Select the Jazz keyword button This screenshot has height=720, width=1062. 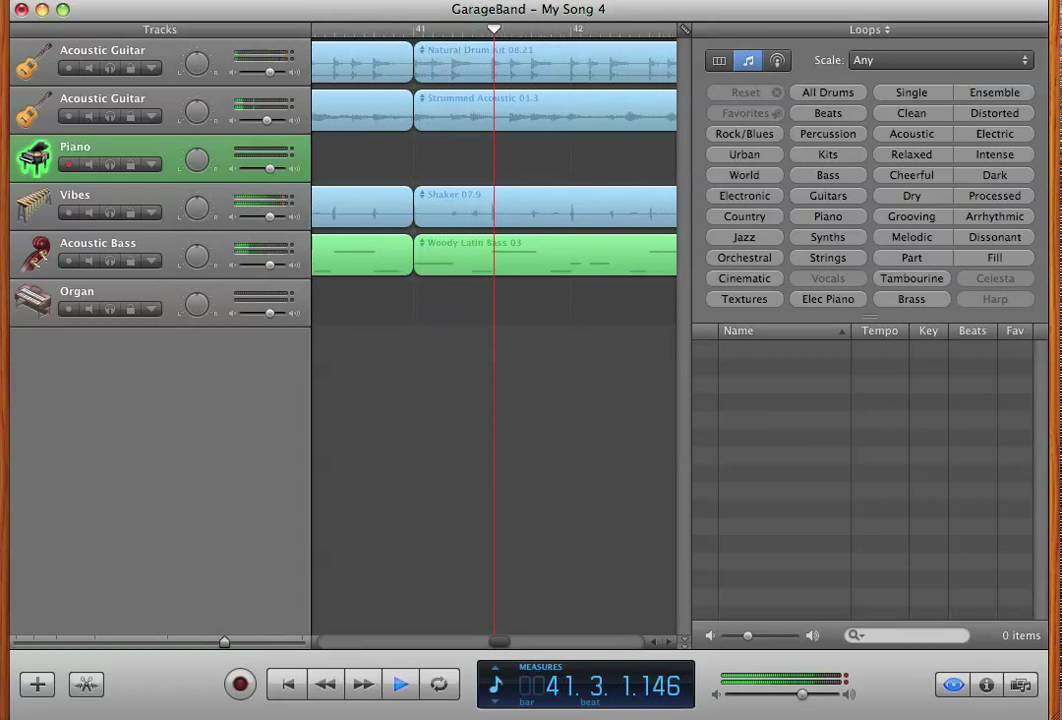point(744,237)
